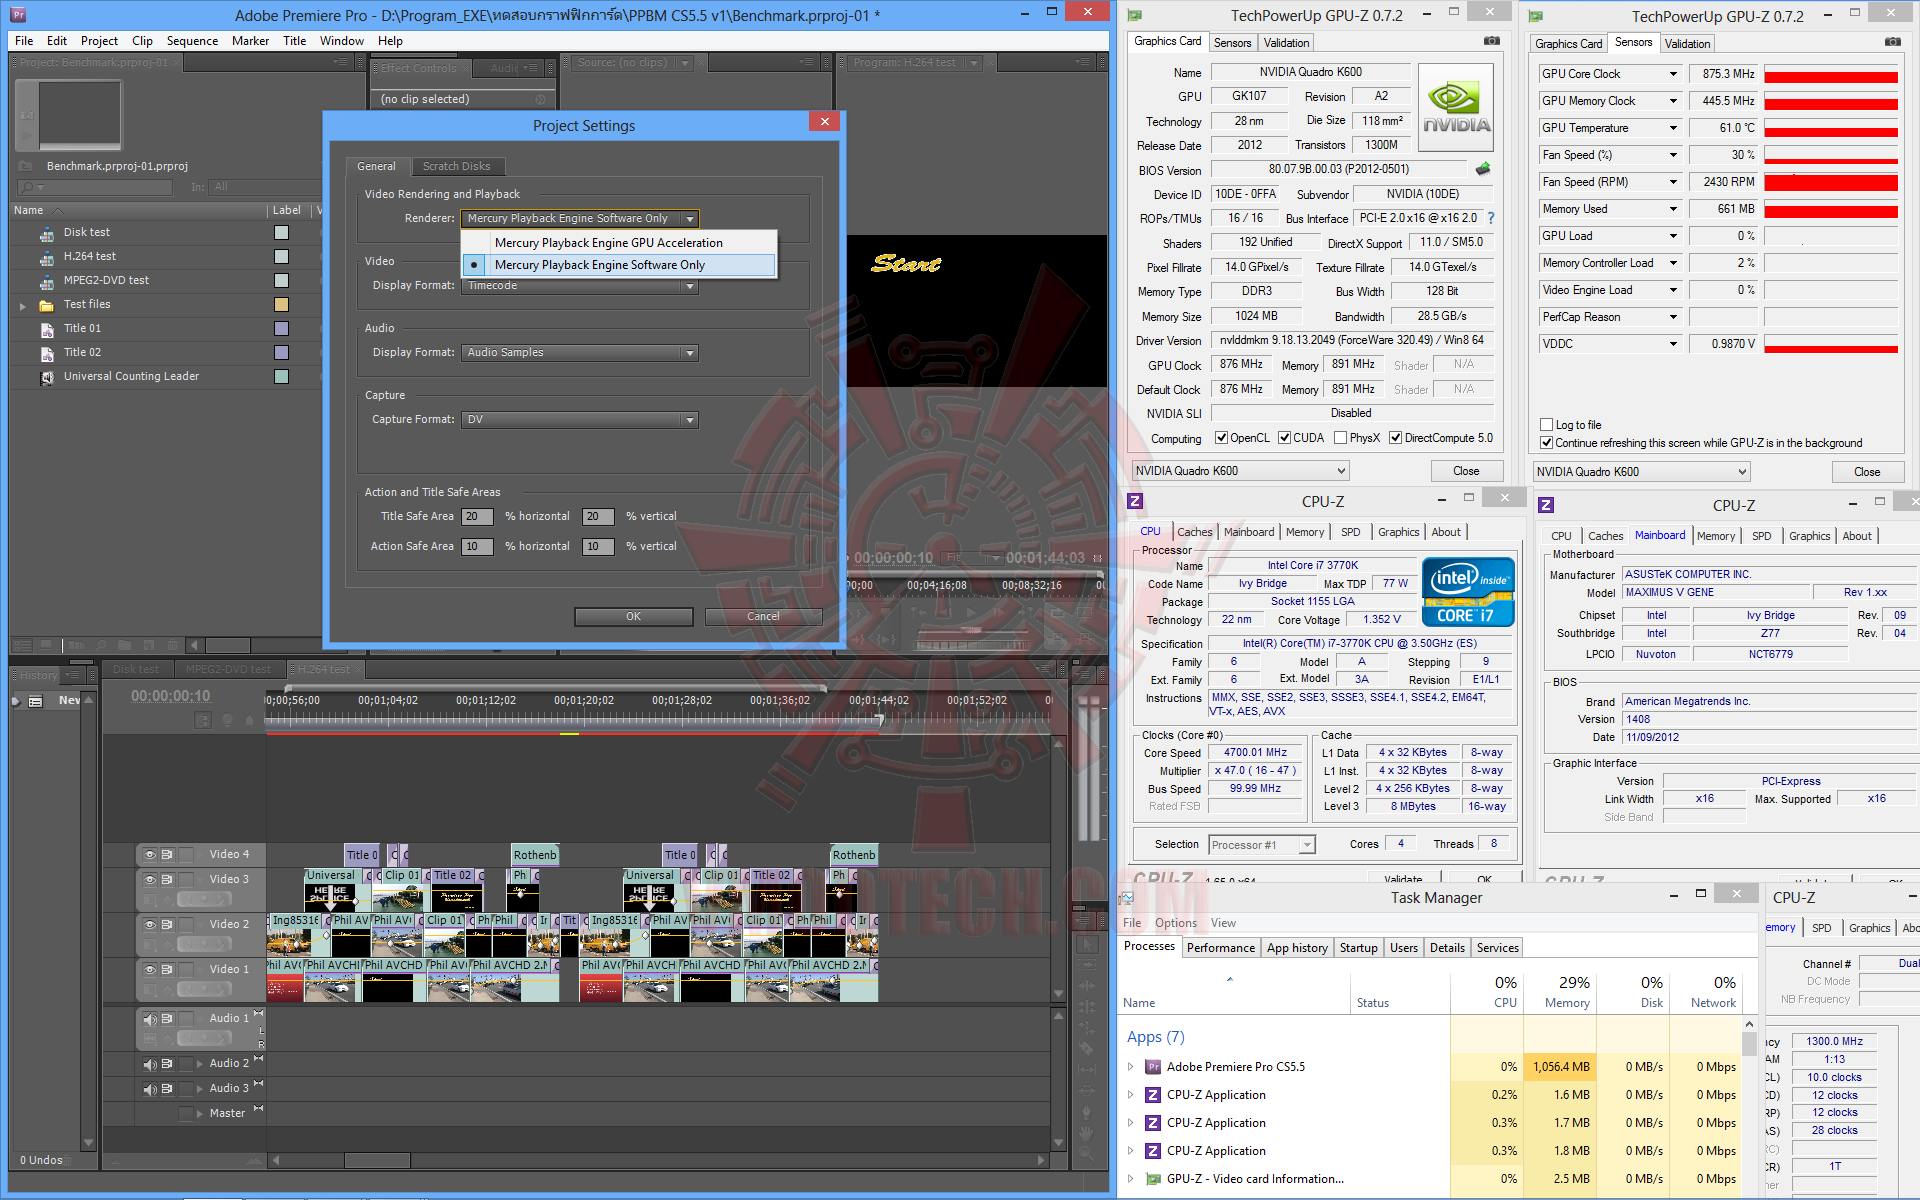Click Title Safe Area horizontal field
This screenshot has height=1200, width=1920.
tap(477, 517)
